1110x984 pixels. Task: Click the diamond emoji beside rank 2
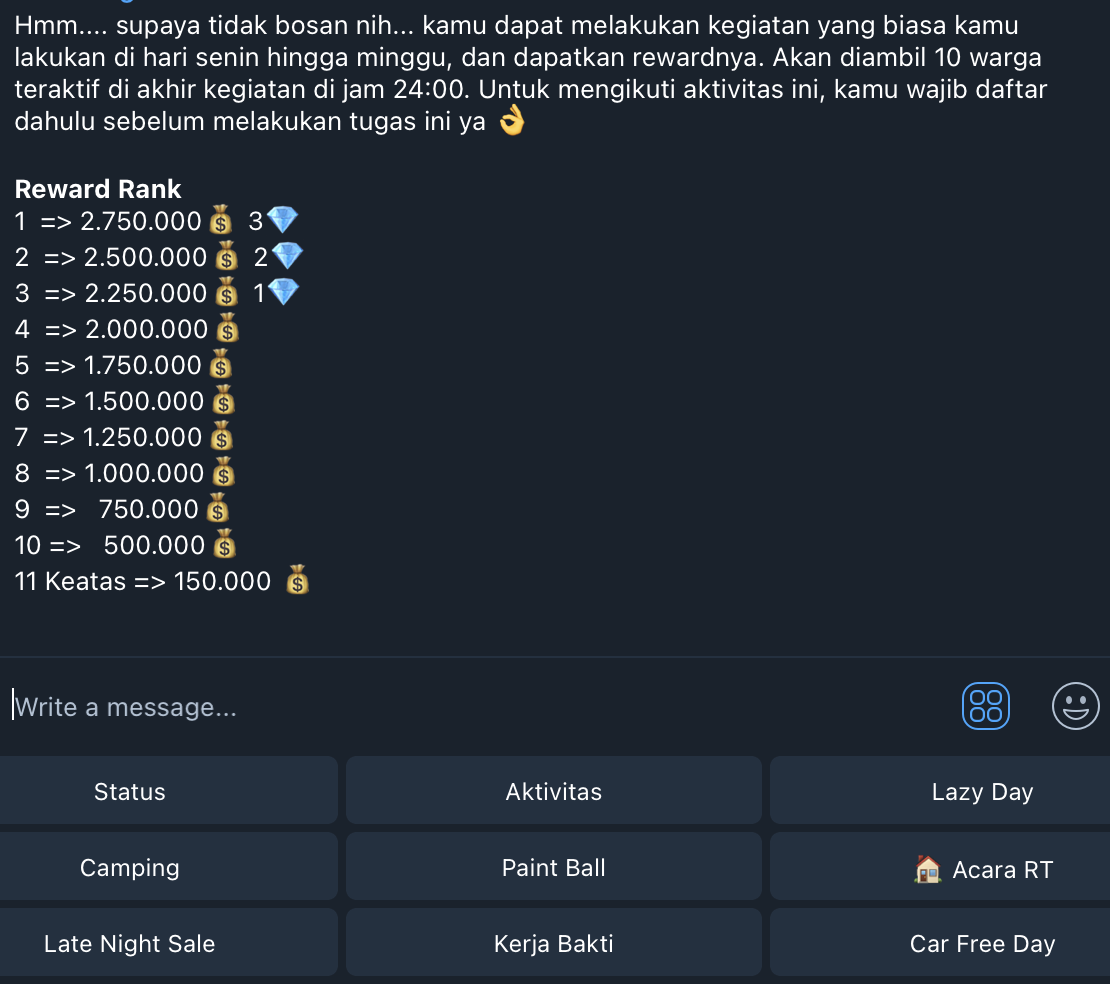(x=287, y=257)
